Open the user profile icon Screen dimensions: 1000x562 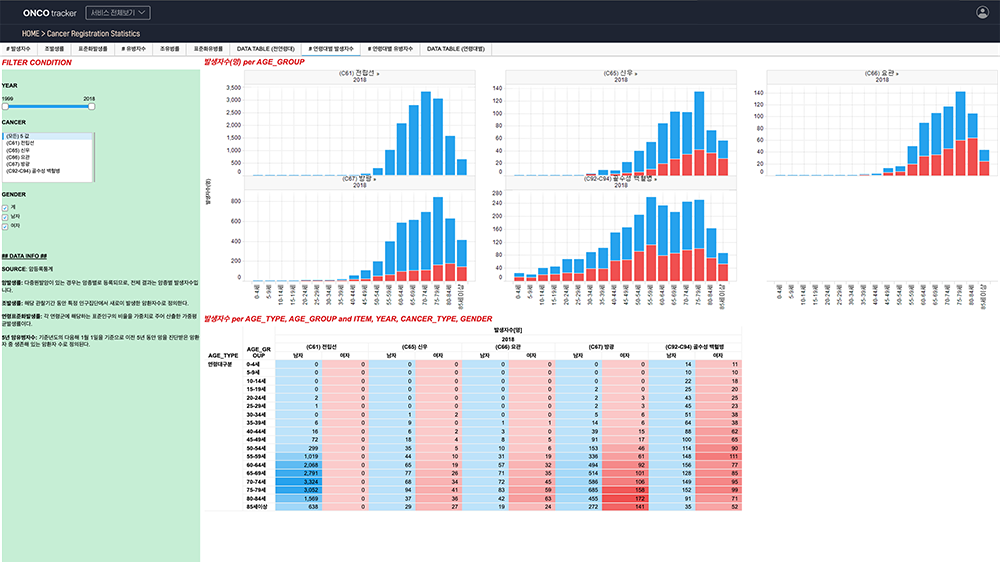(x=982, y=12)
